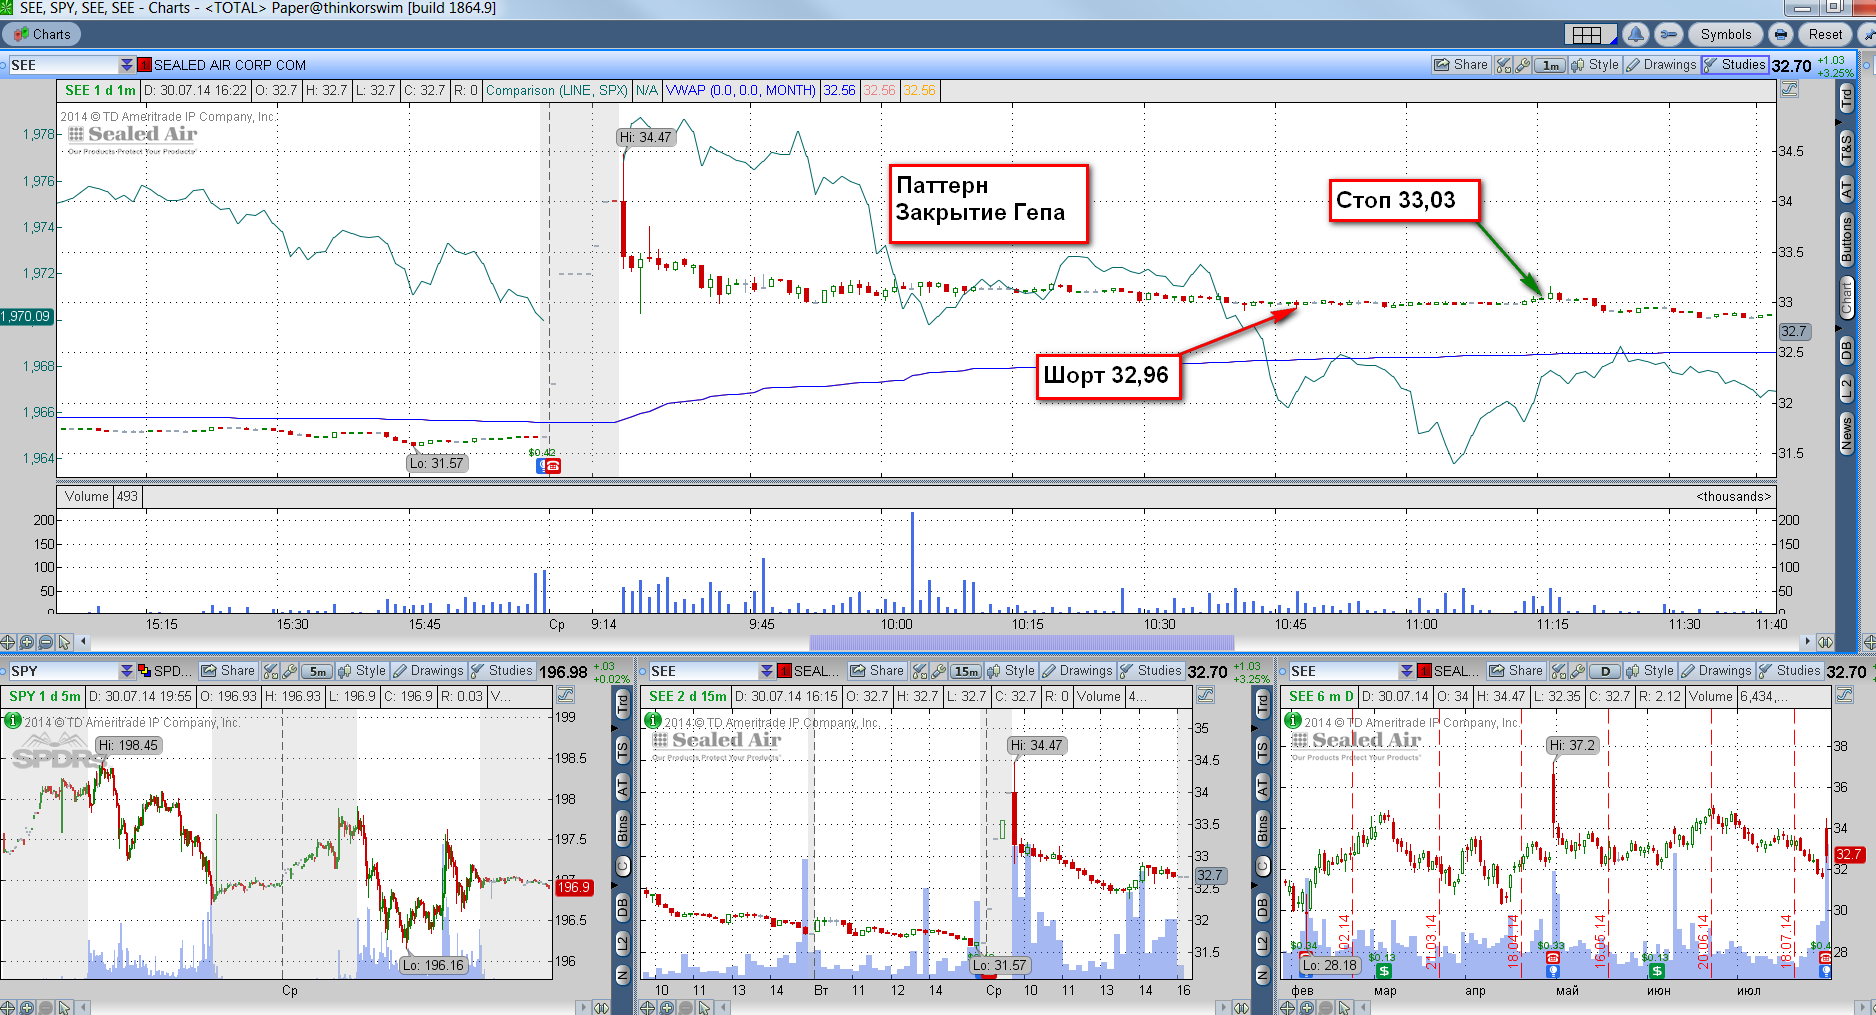Click the SPY chart color link icon

click(144, 671)
